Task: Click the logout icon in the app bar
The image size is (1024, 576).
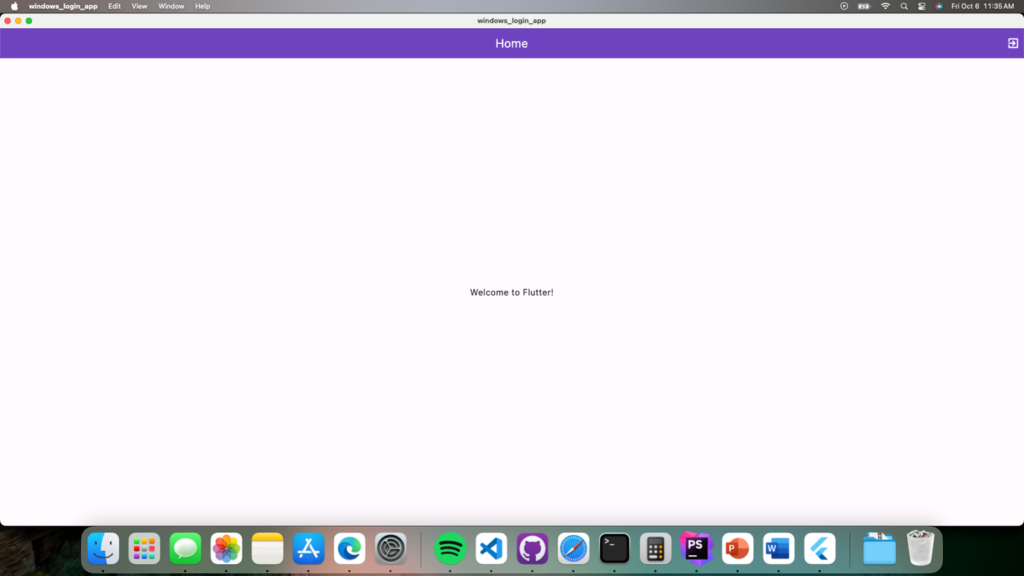Action: (1011, 43)
